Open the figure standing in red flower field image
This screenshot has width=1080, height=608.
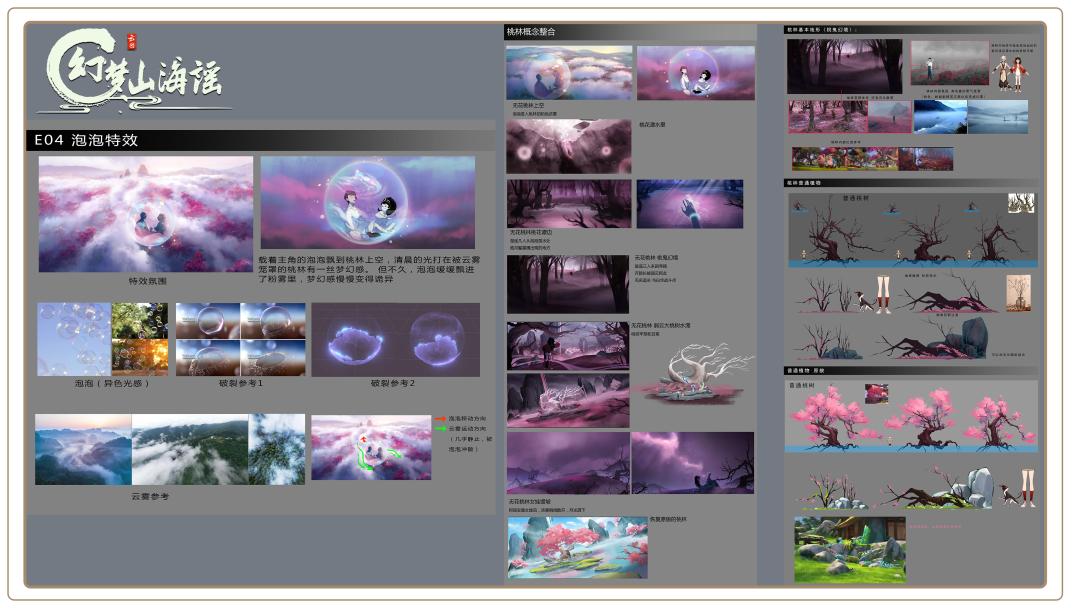pos(950,63)
